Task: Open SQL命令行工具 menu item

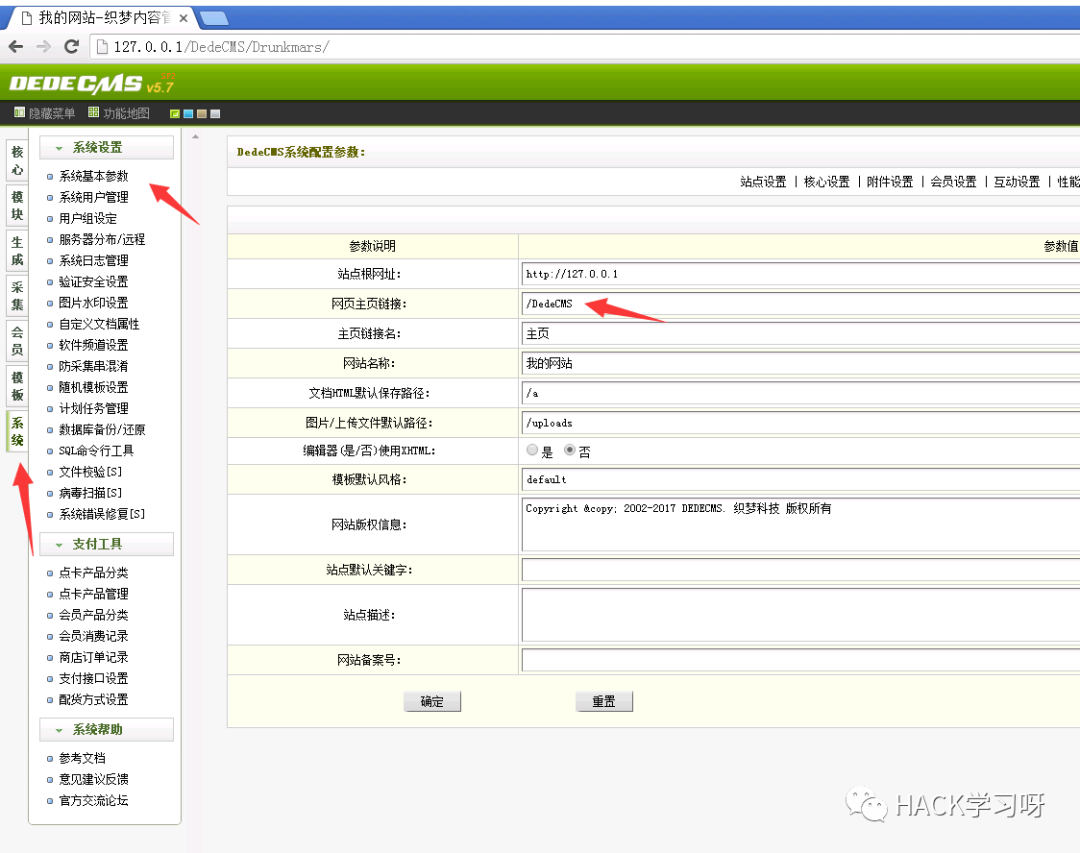Action: point(96,451)
